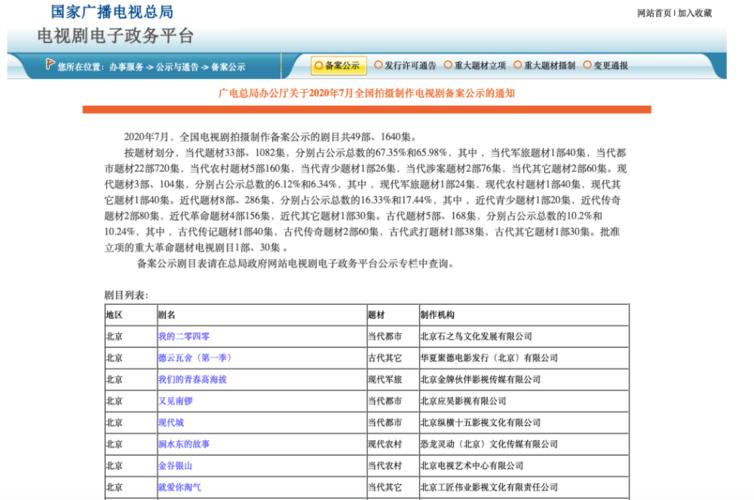Go to the 变更通报 tab
This screenshot has width=754, height=500.
click(x=606, y=65)
